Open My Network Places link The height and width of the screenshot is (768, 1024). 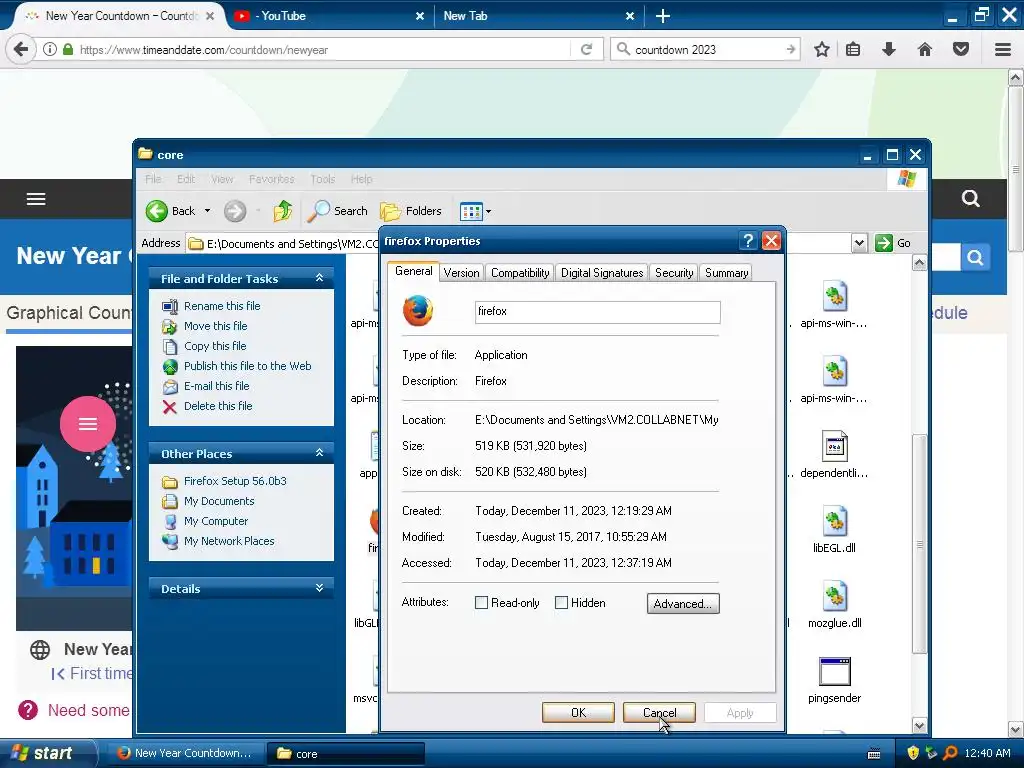[229, 541]
